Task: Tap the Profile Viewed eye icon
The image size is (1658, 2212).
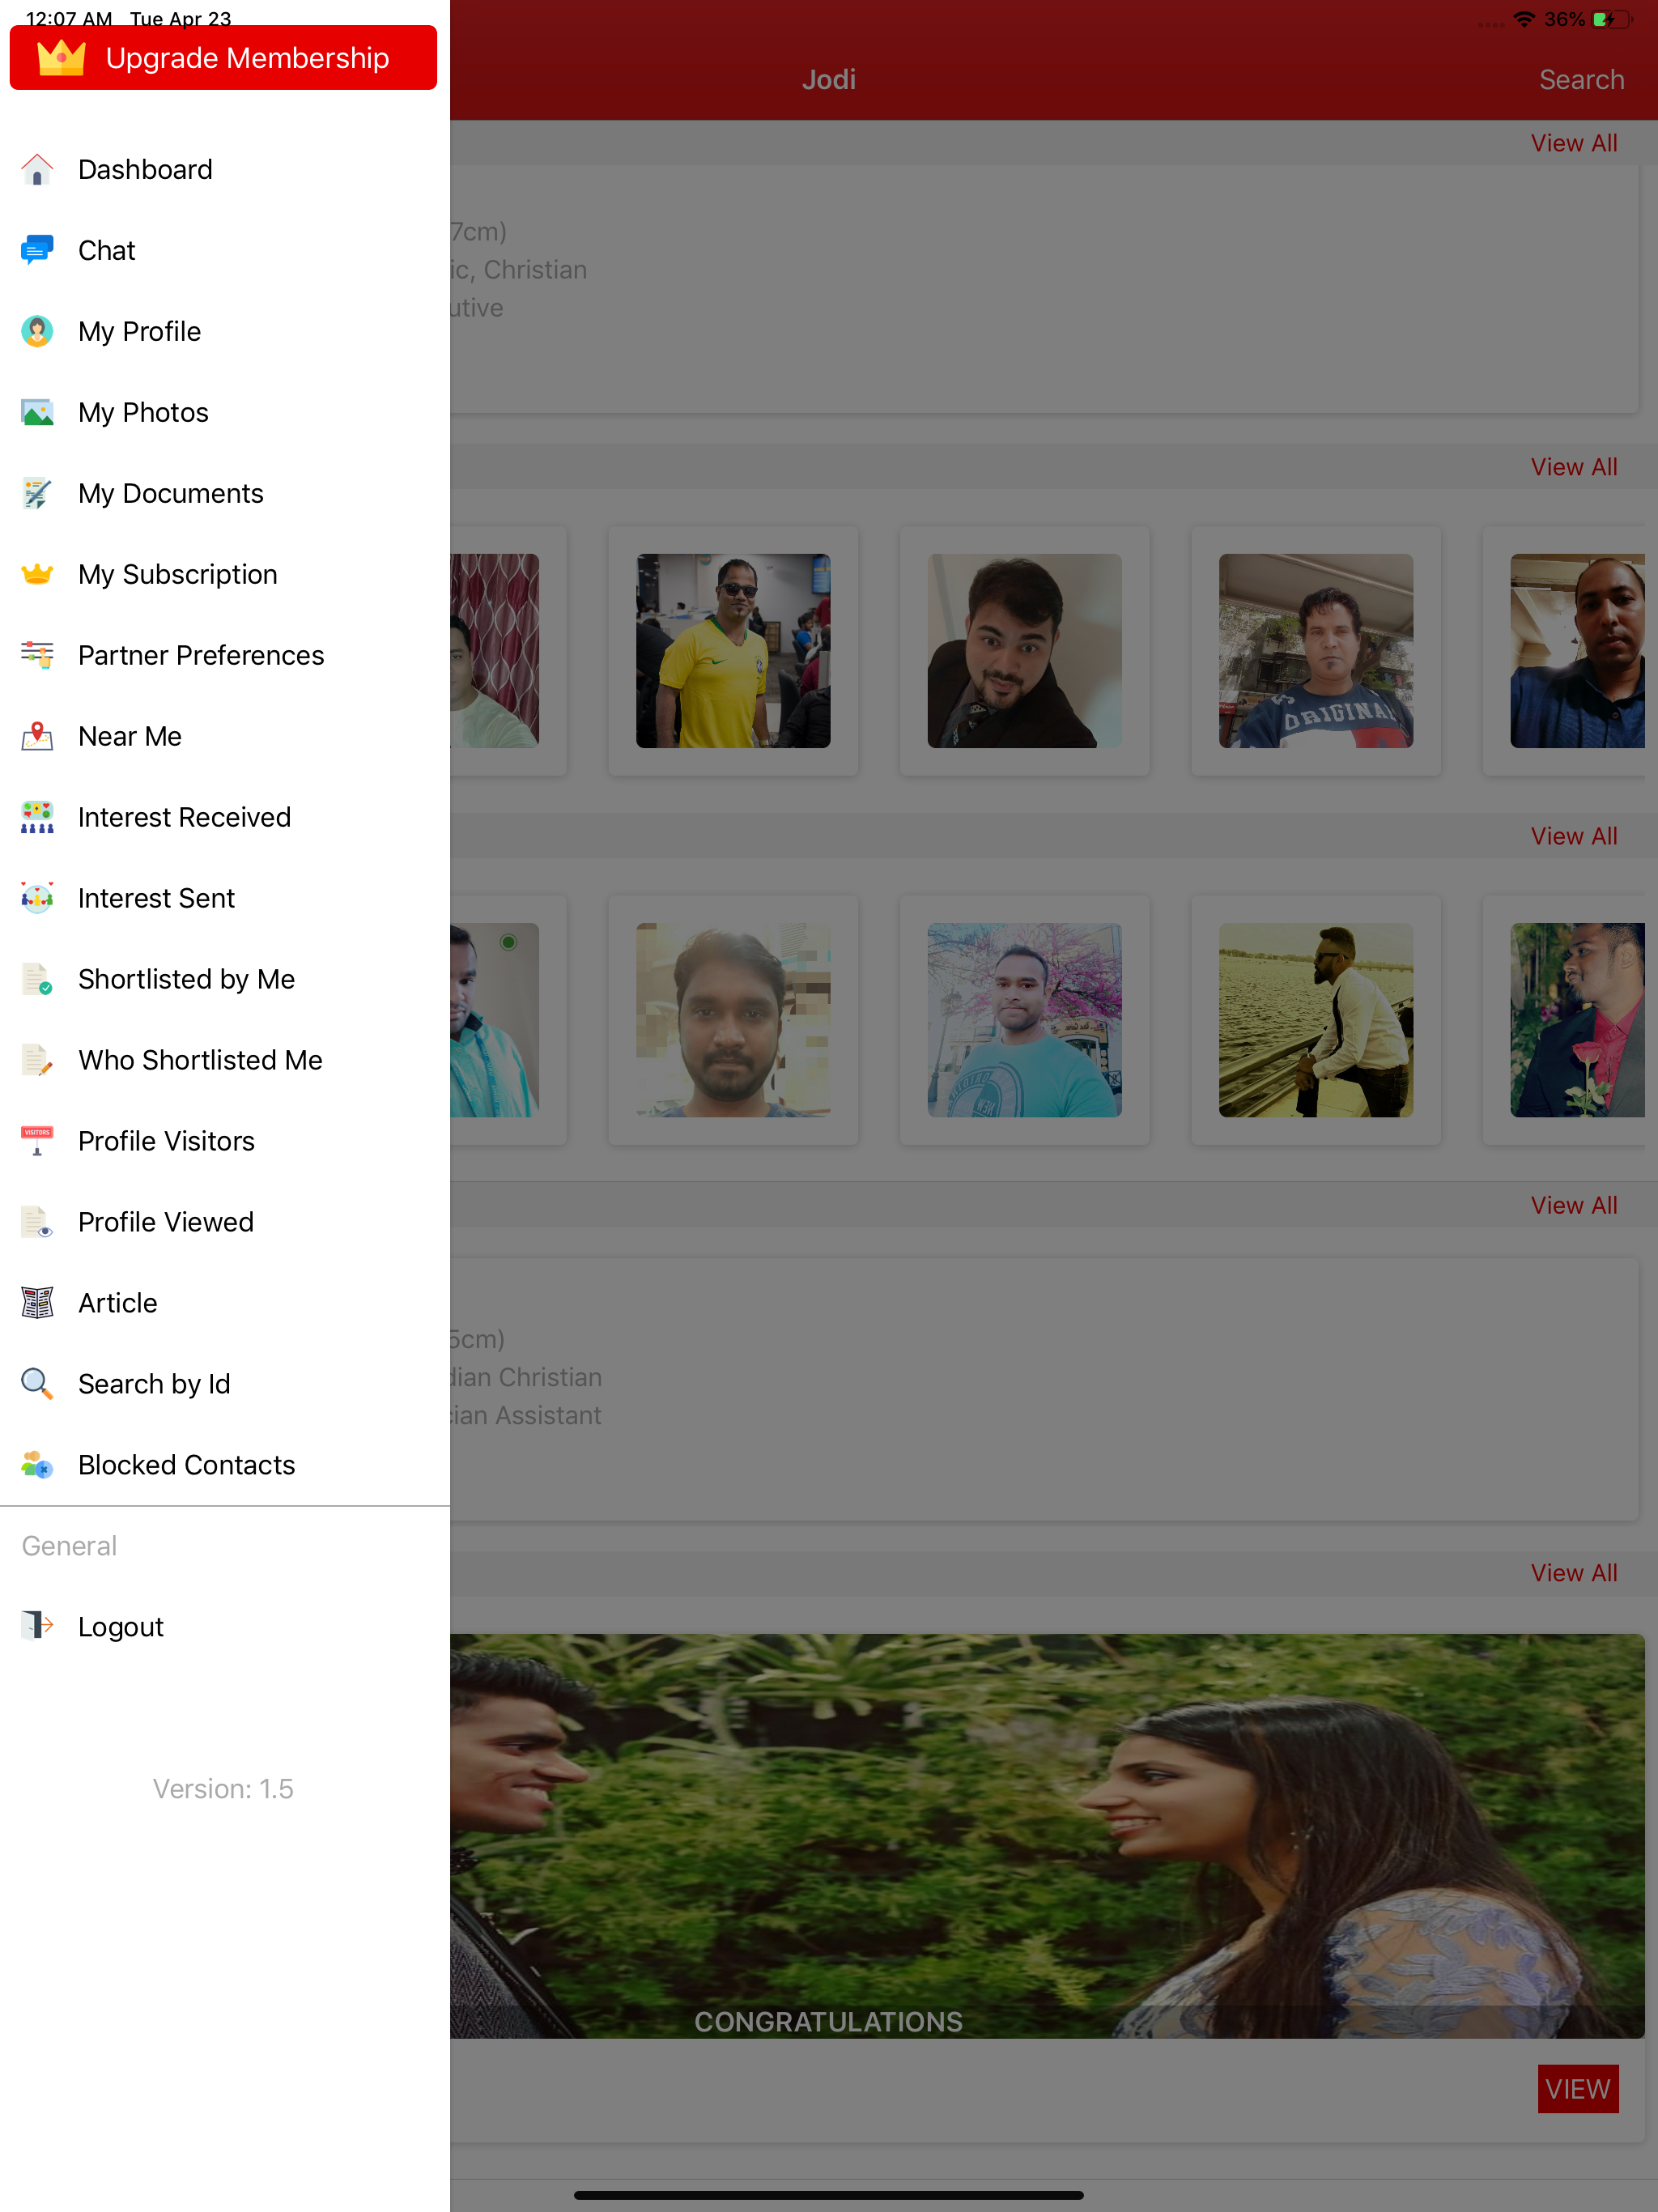Action: [x=37, y=1222]
